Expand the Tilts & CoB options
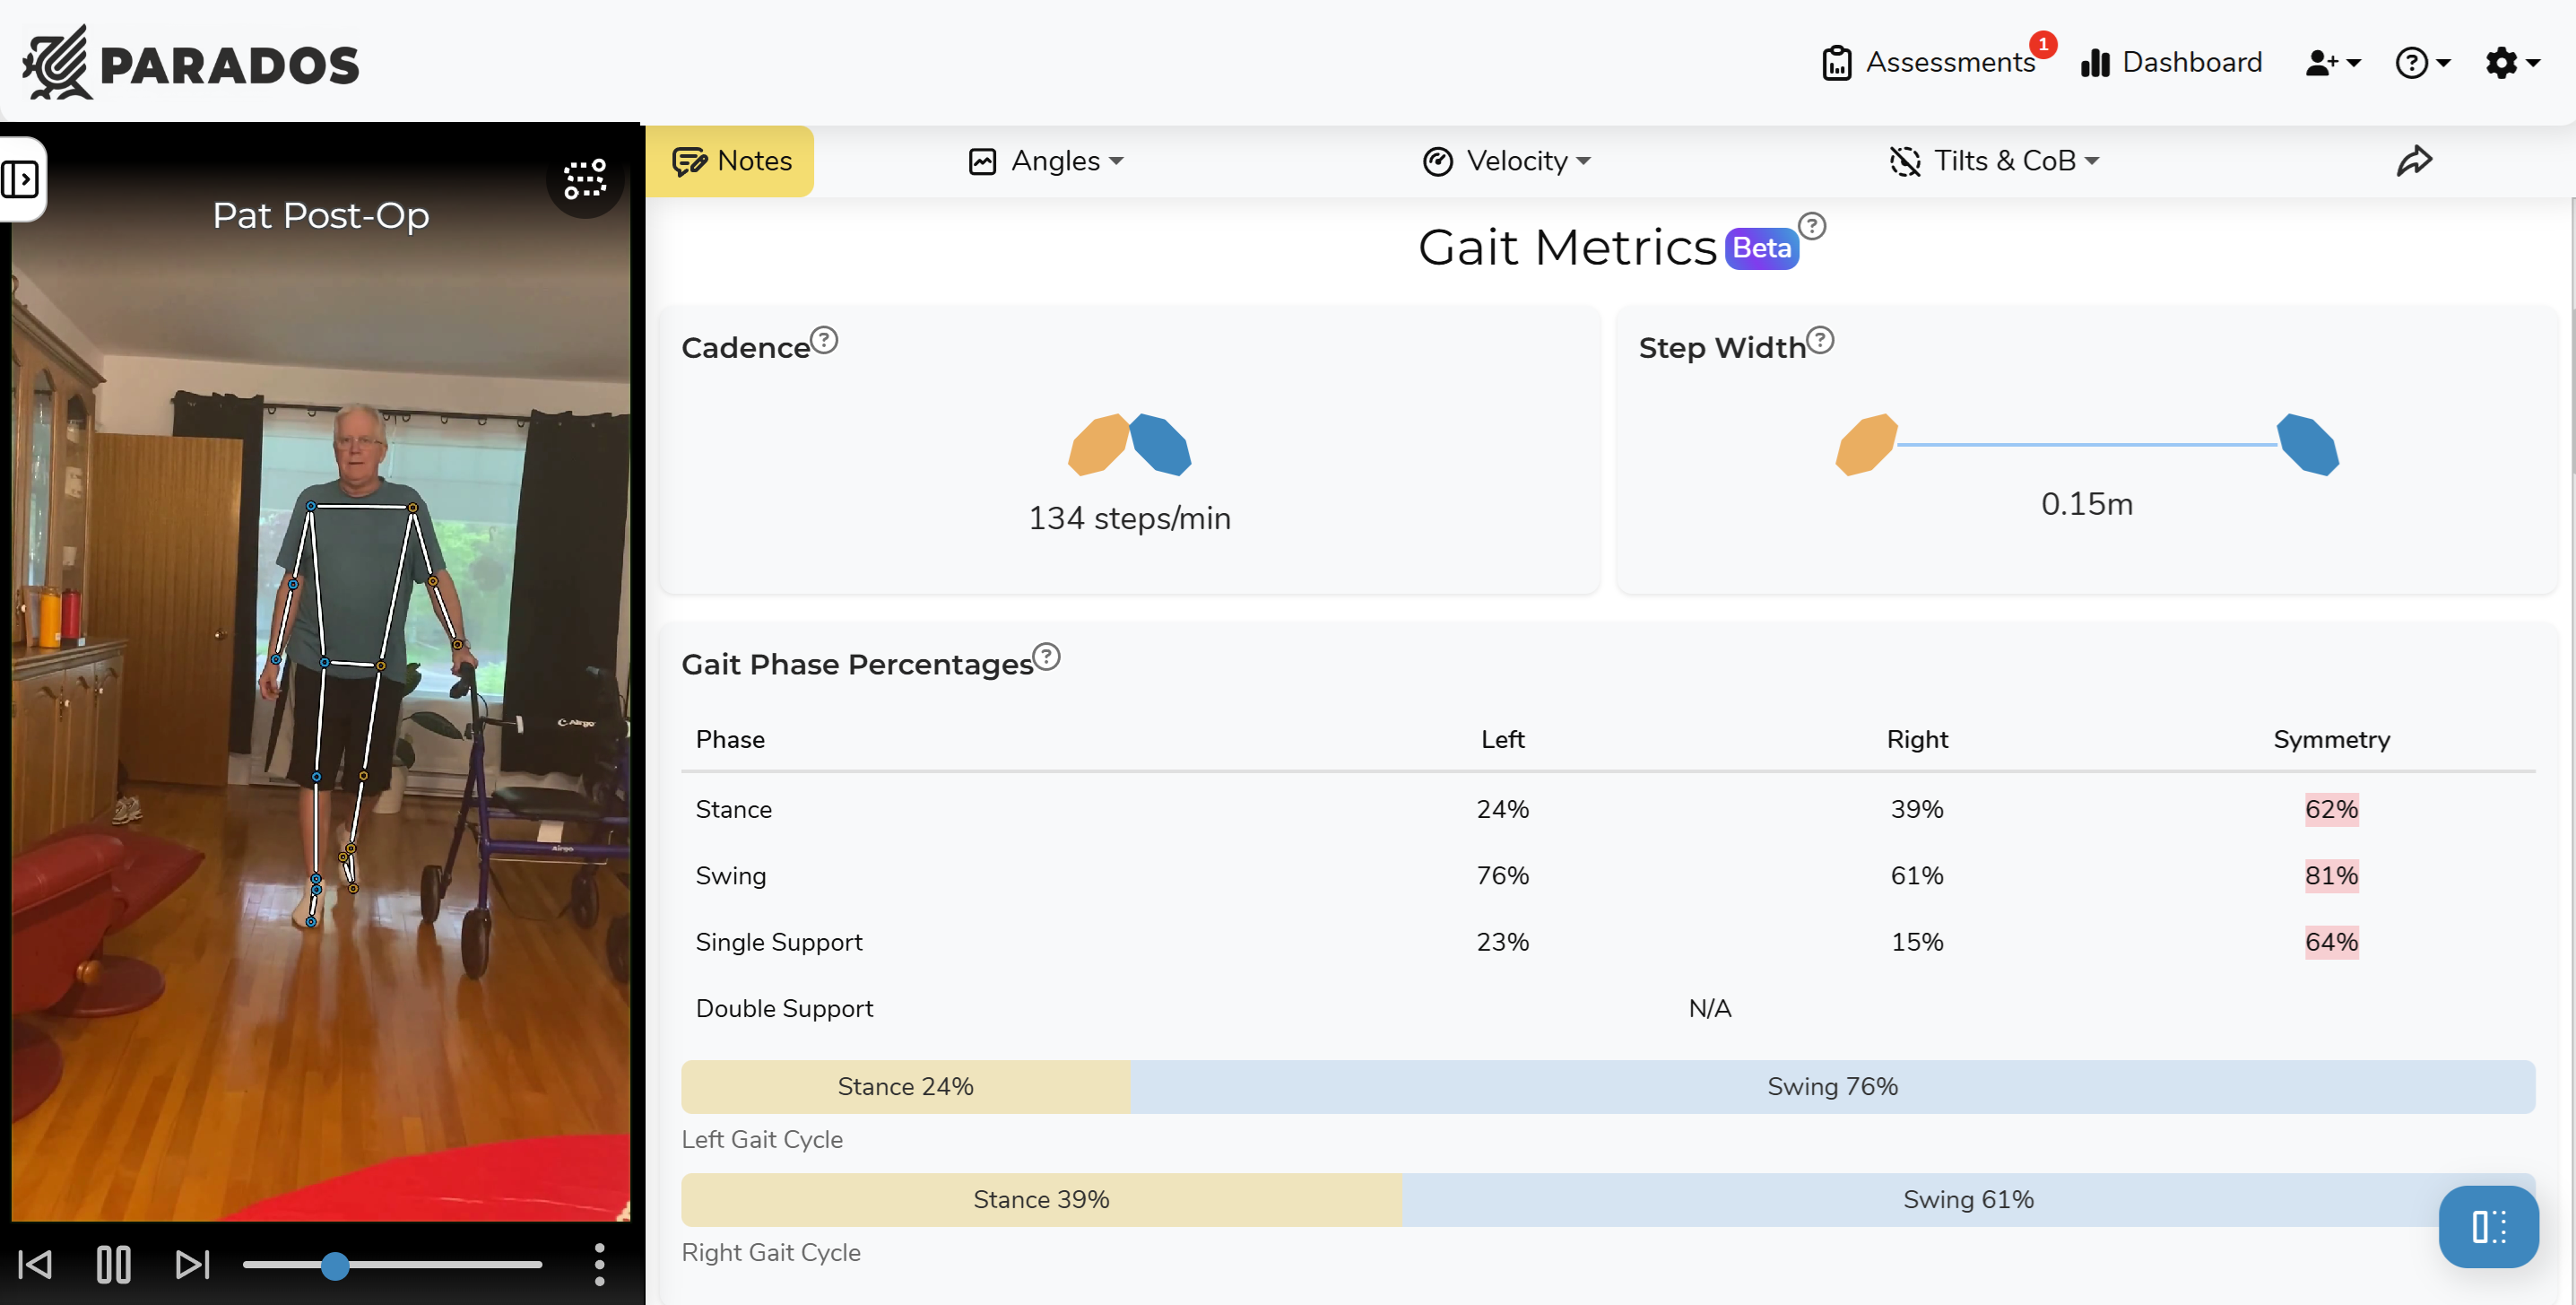 coord(2092,160)
